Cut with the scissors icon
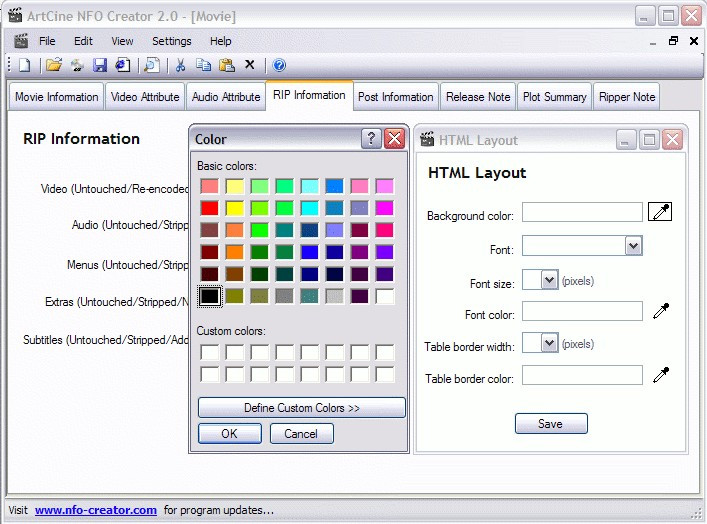 (180, 65)
